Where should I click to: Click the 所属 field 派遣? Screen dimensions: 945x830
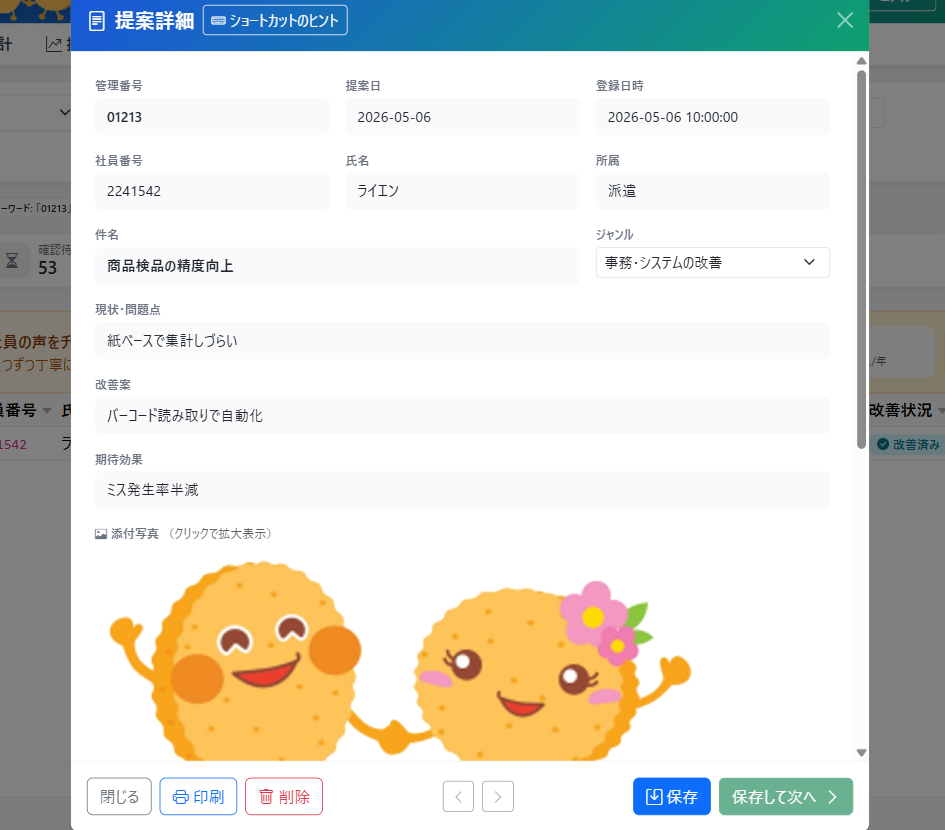click(x=712, y=191)
